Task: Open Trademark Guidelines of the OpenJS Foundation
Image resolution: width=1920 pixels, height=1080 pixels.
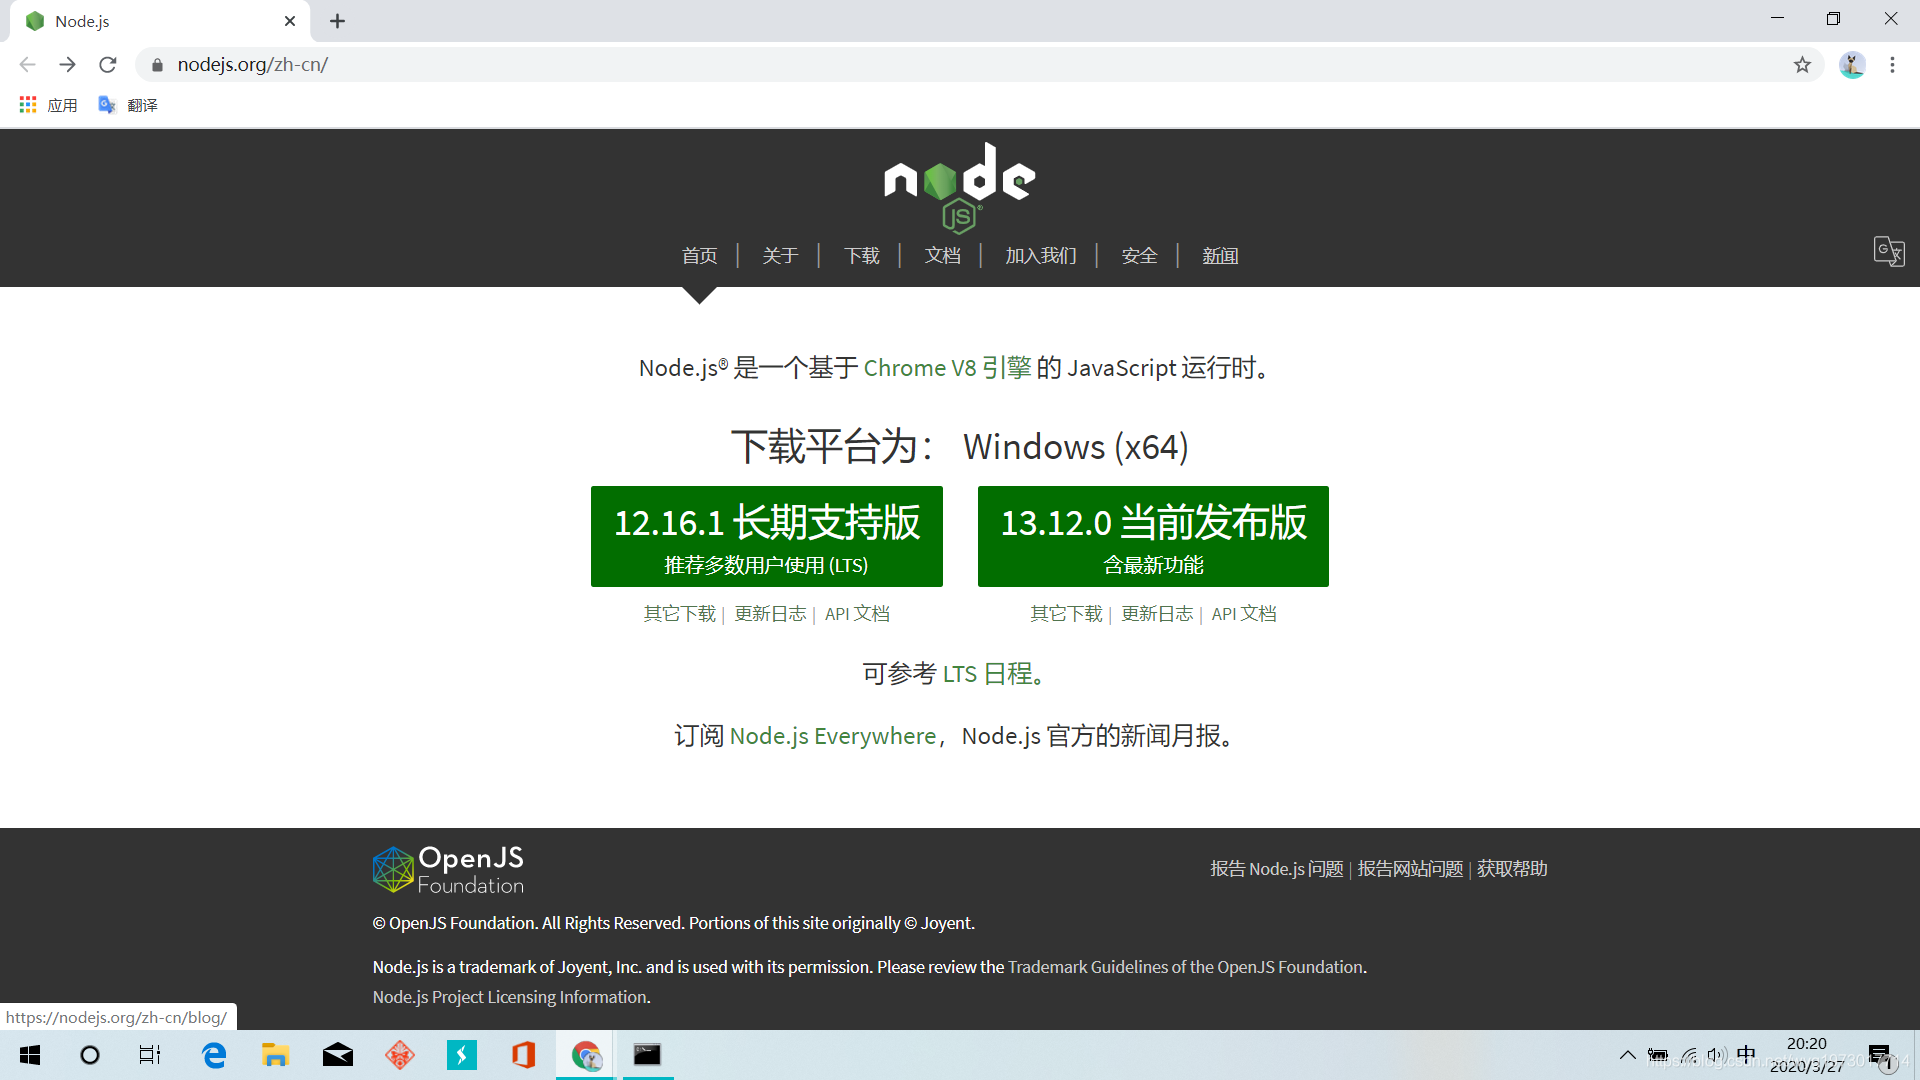Action: coord(1185,967)
